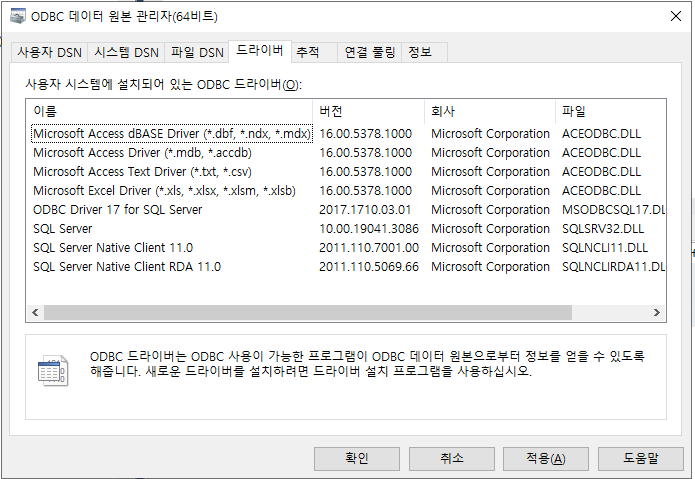Select the 파일 DSN tab
Screen dimensions: 695x479
pyautogui.click(x=197, y=53)
